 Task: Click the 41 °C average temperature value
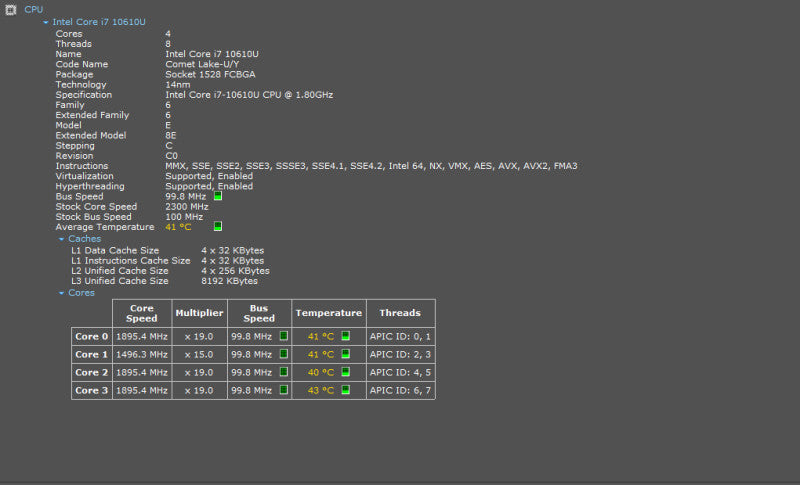tap(178, 227)
